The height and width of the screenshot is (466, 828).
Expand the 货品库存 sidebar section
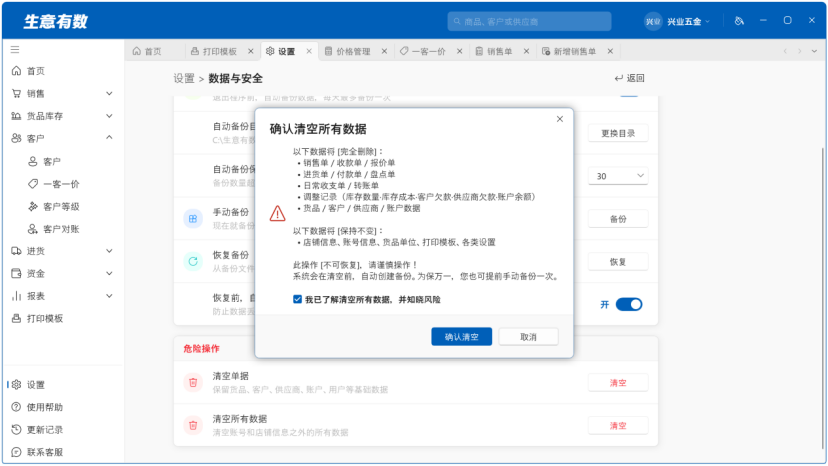click(x=109, y=116)
